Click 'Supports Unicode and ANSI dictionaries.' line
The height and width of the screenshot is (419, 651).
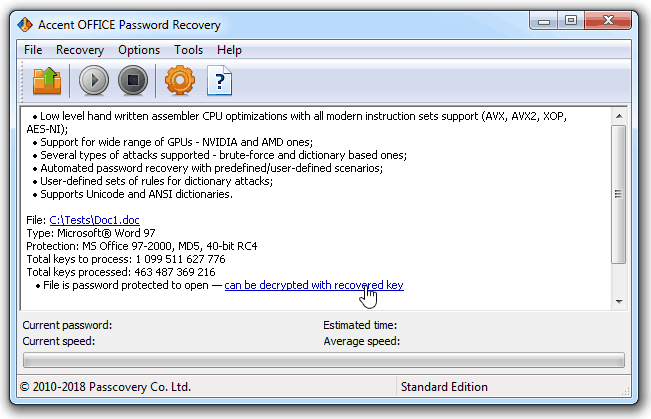(133, 194)
